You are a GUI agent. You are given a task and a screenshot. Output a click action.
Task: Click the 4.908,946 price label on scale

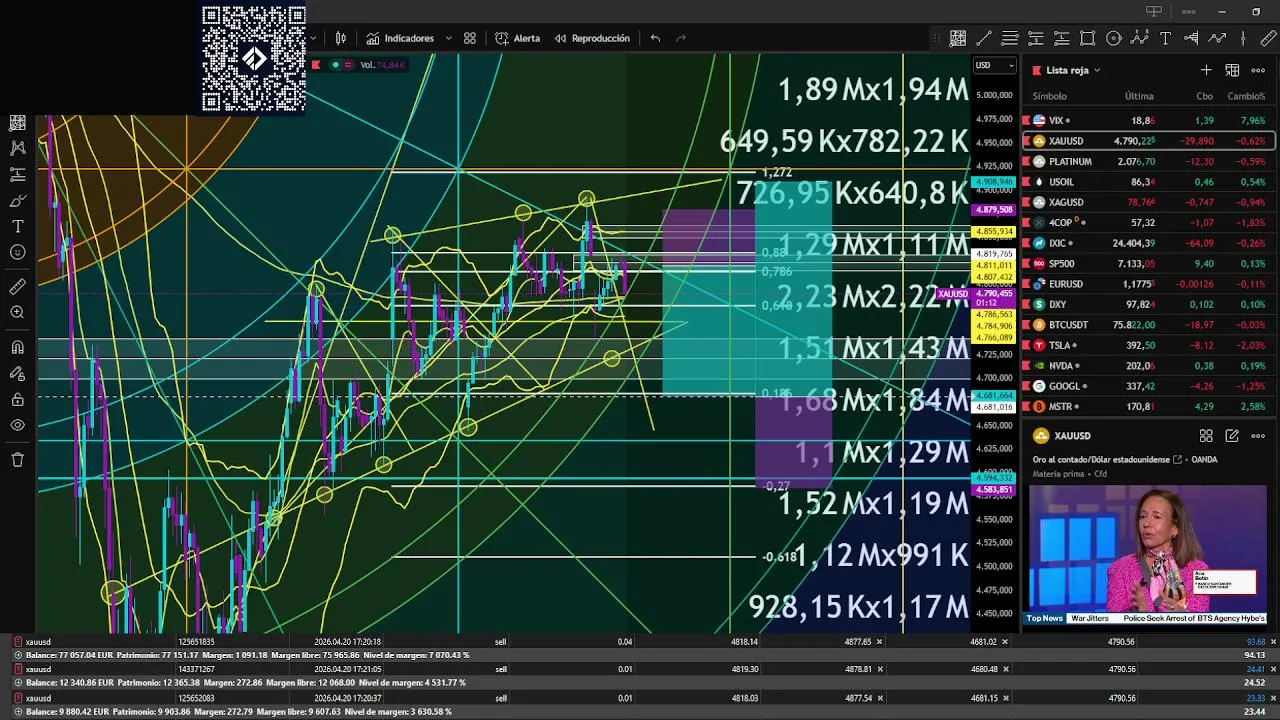tap(993, 183)
